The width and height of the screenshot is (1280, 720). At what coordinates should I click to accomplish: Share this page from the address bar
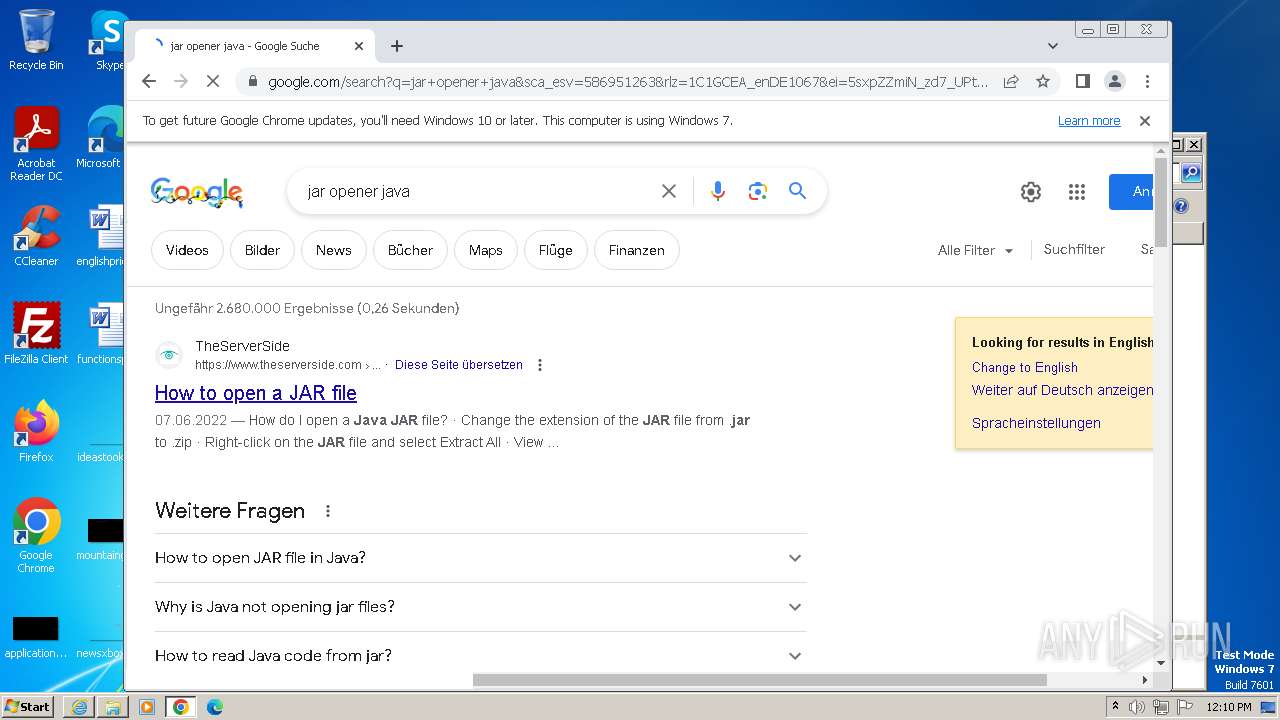(x=1011, y=81)
